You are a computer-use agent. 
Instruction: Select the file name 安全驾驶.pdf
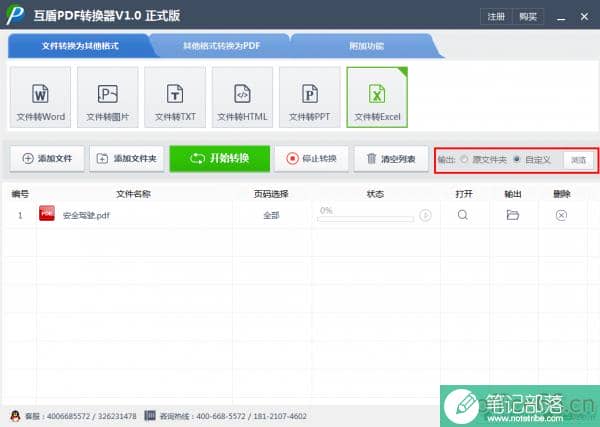[x=86, y=215]
